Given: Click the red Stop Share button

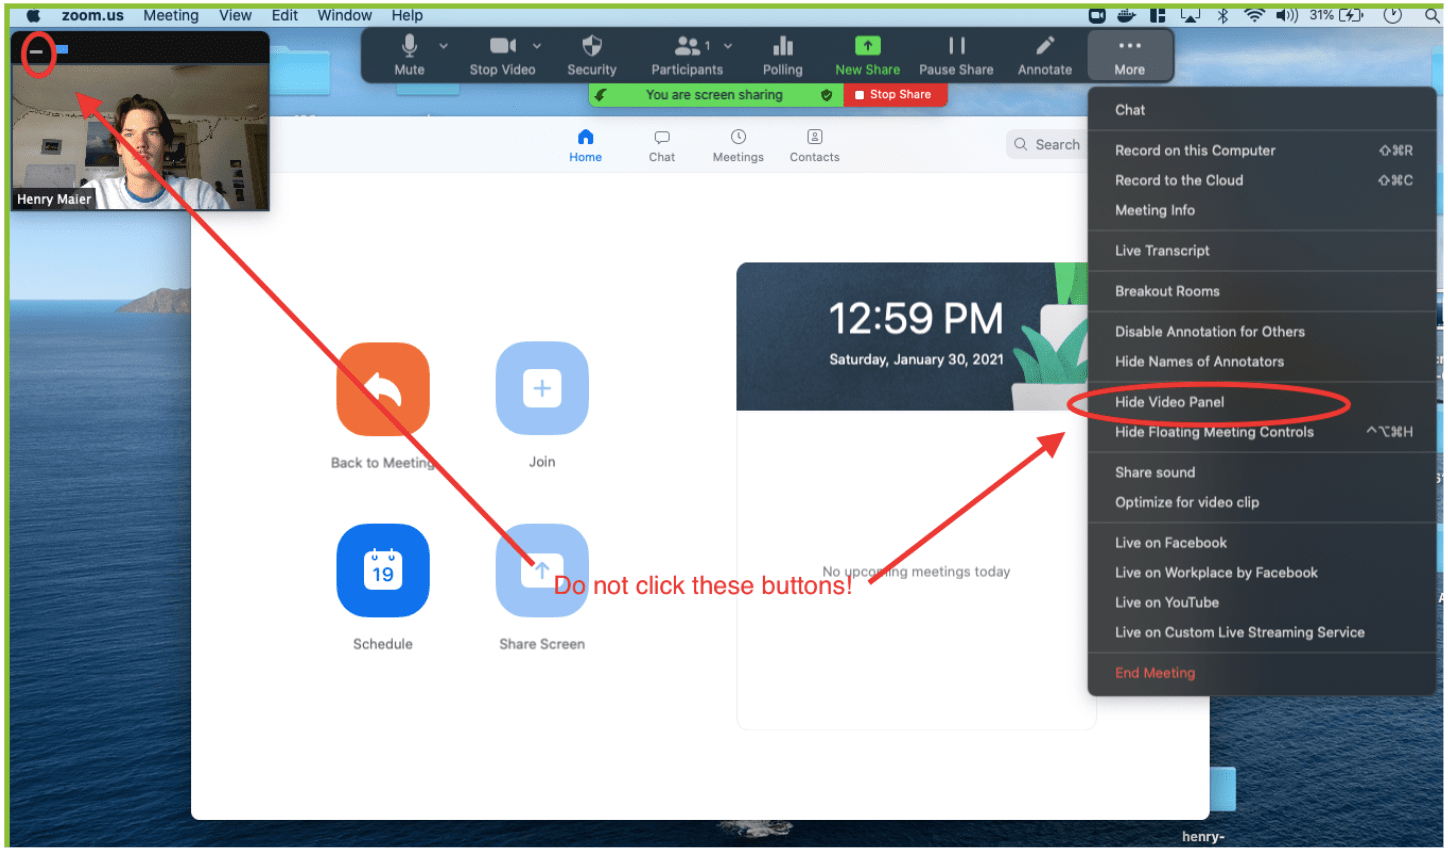Looking at the screenshot, I should click(894, 95).
